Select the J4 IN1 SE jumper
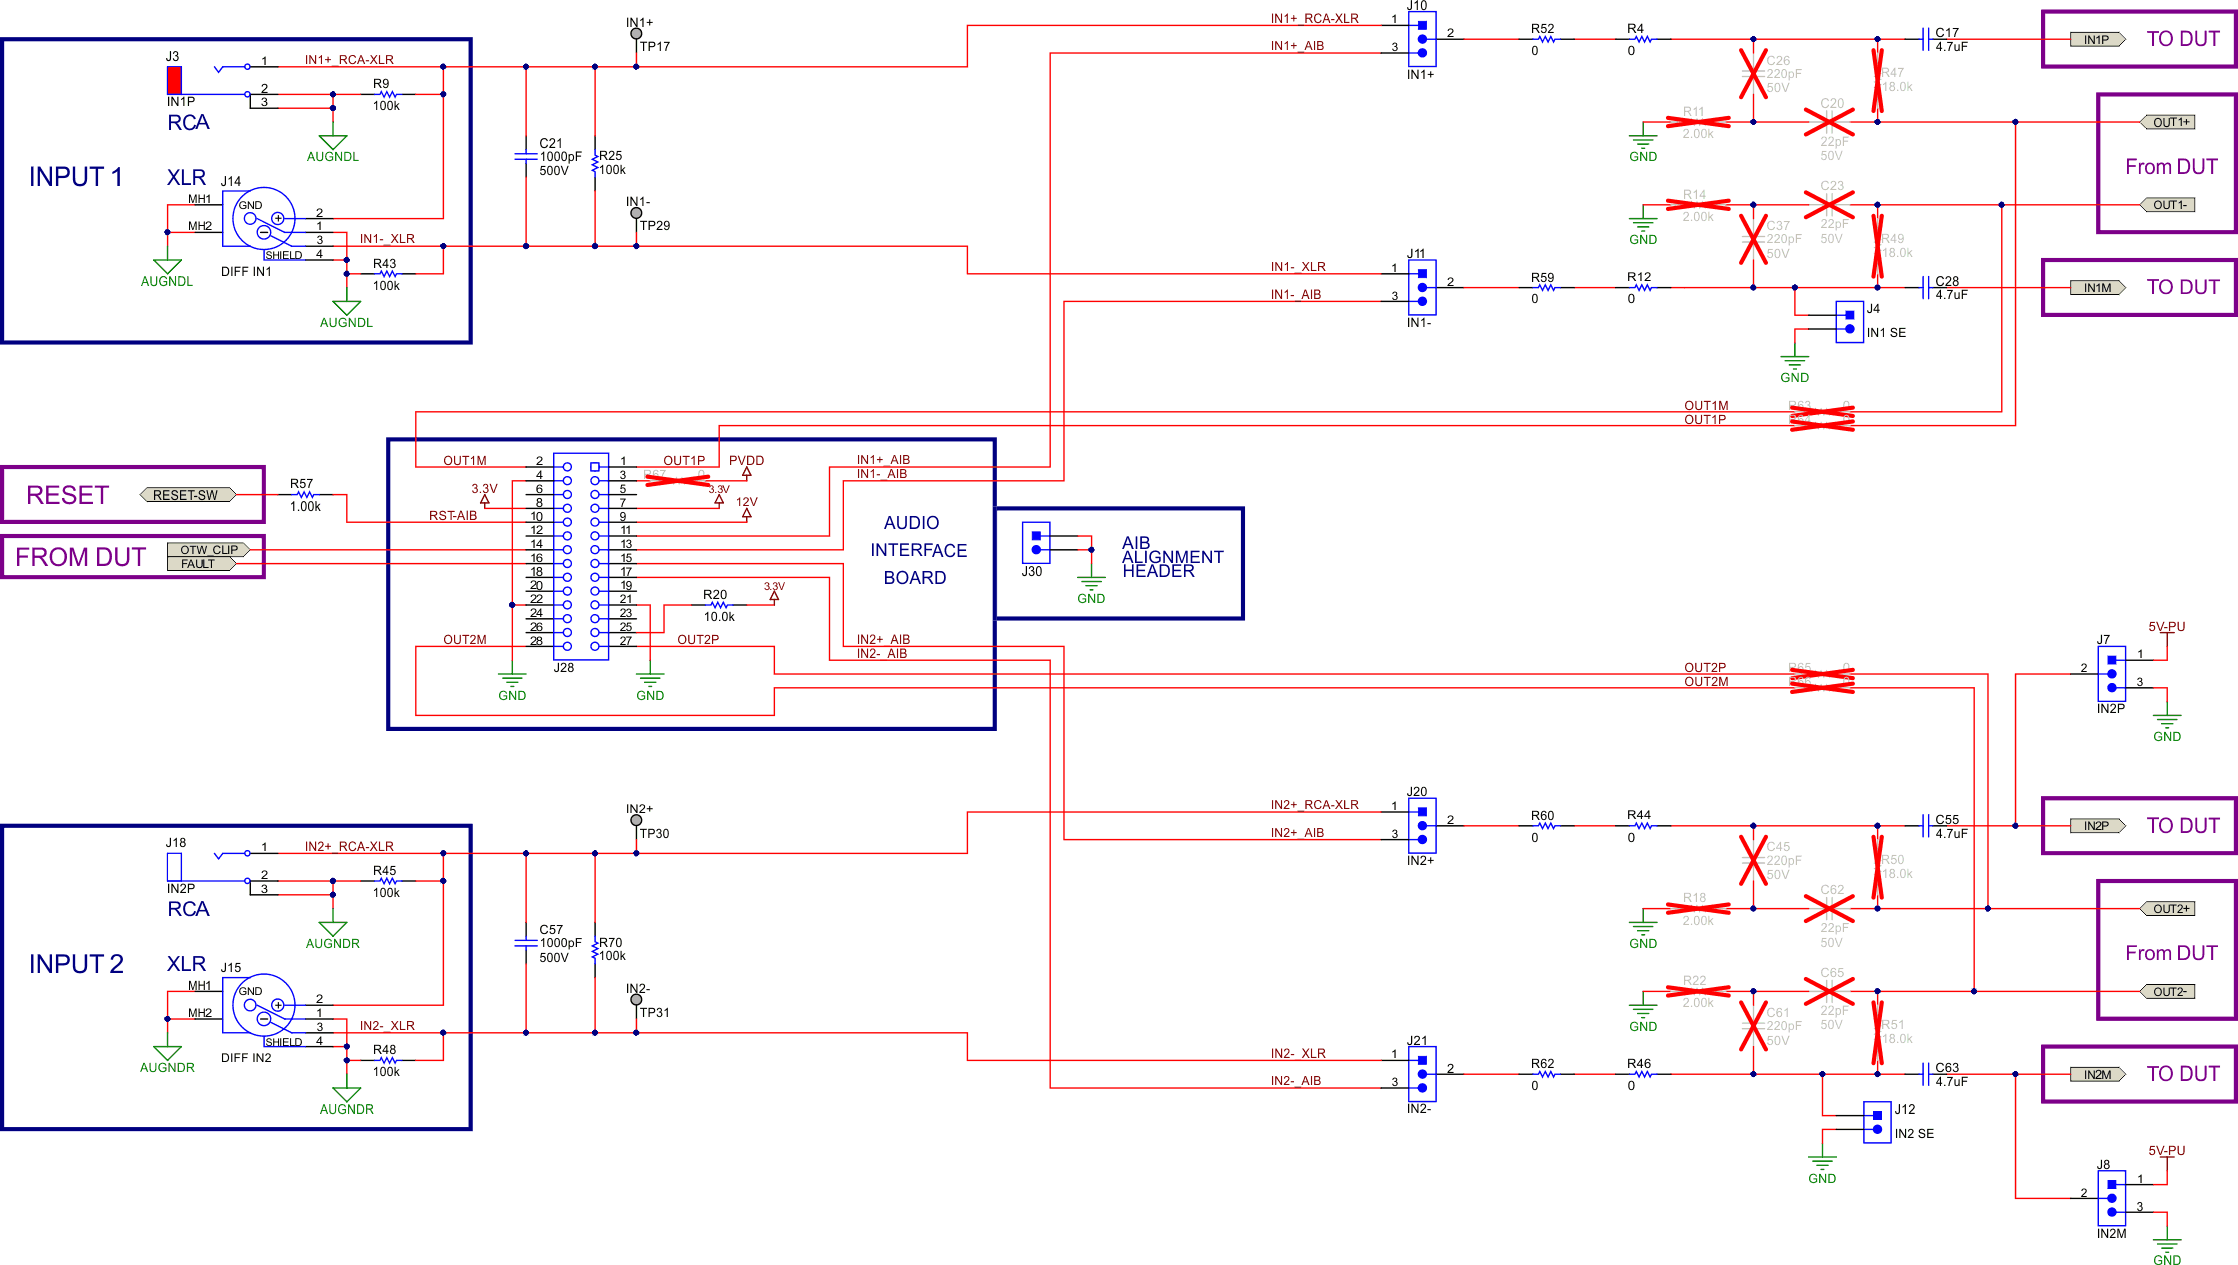This screenshot has width=2238, height=1265. [x=1849, y=321]
